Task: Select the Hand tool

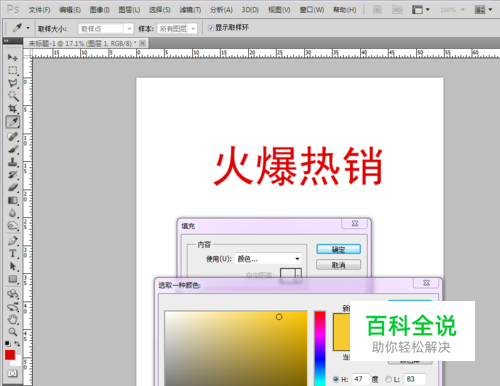Action: [x=13, y=319]
